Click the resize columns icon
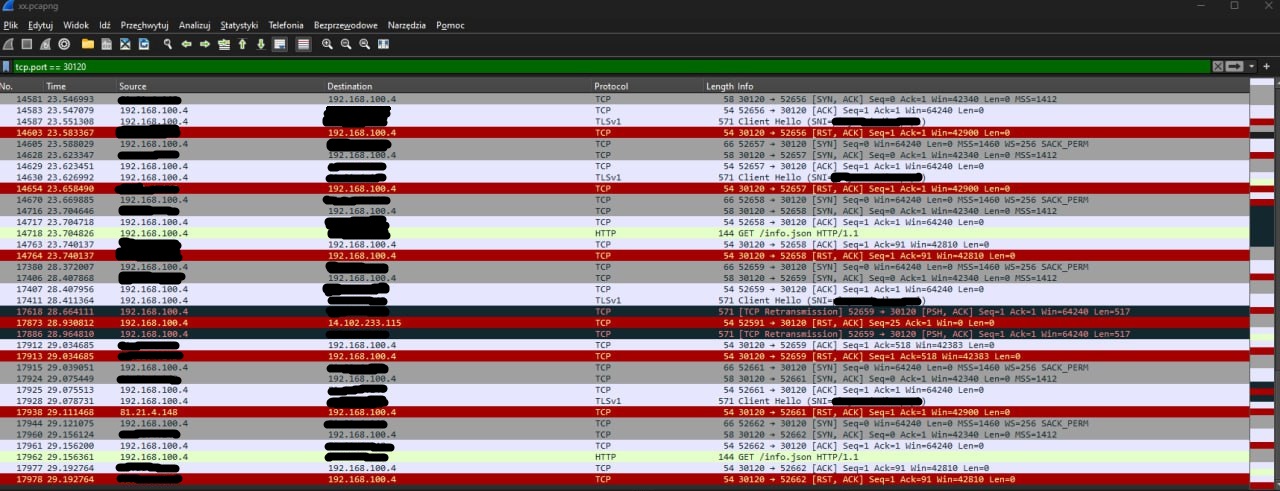This screenshot has width=1280, height=491. tap(384, 44)
